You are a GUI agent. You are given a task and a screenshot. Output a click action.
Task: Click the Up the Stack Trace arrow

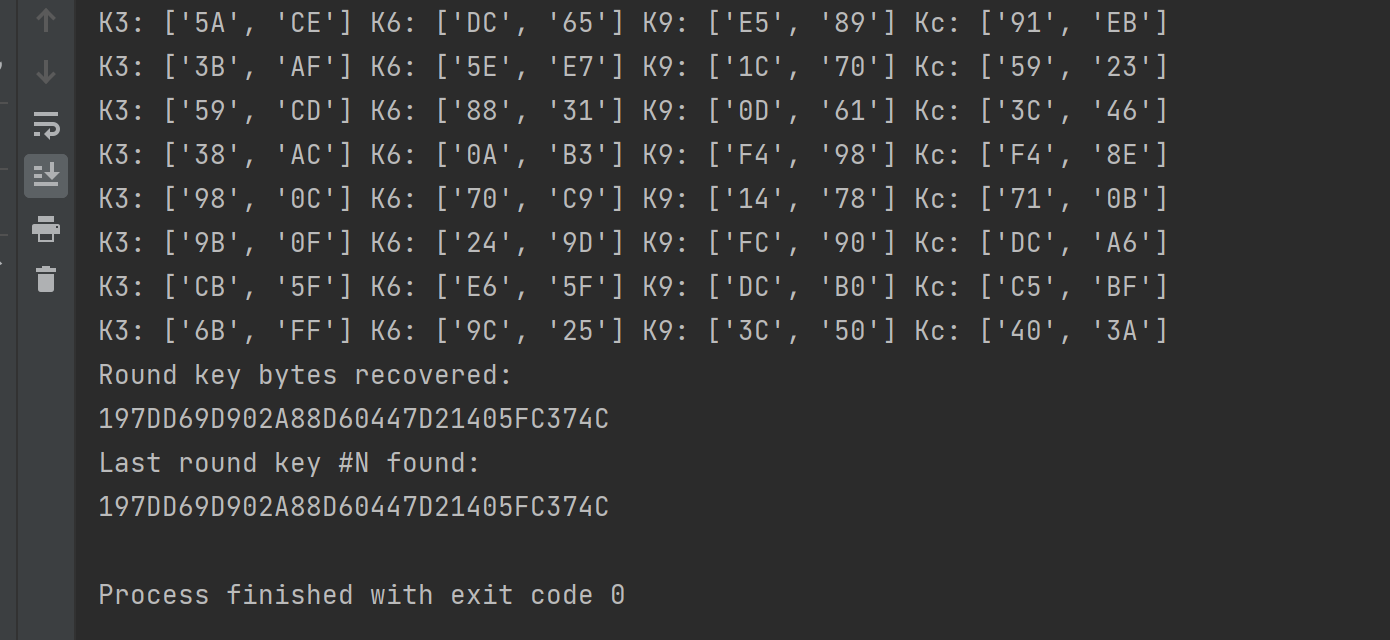click(x=45, y=21)
